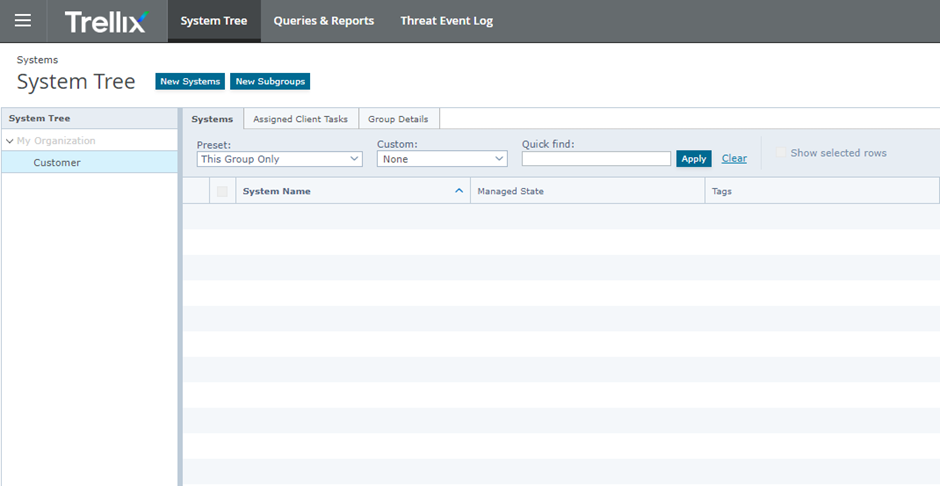The image size is (940, 486).
Task: Open the hamburger navigation menu
Action: (22, 21)
